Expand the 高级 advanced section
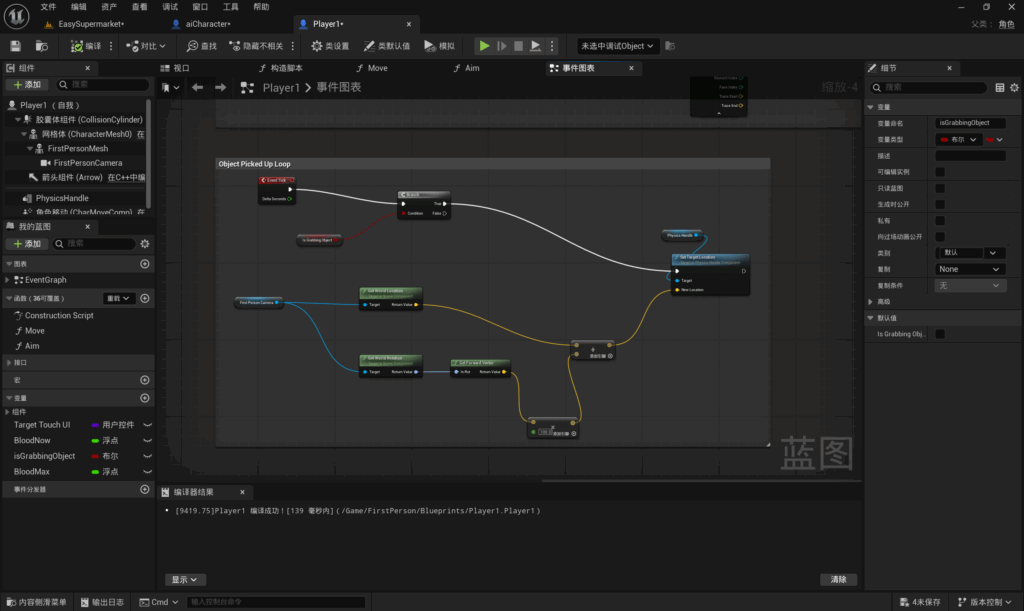The width and height of the screenshot is (1024, 611). (x=871, y=302)
